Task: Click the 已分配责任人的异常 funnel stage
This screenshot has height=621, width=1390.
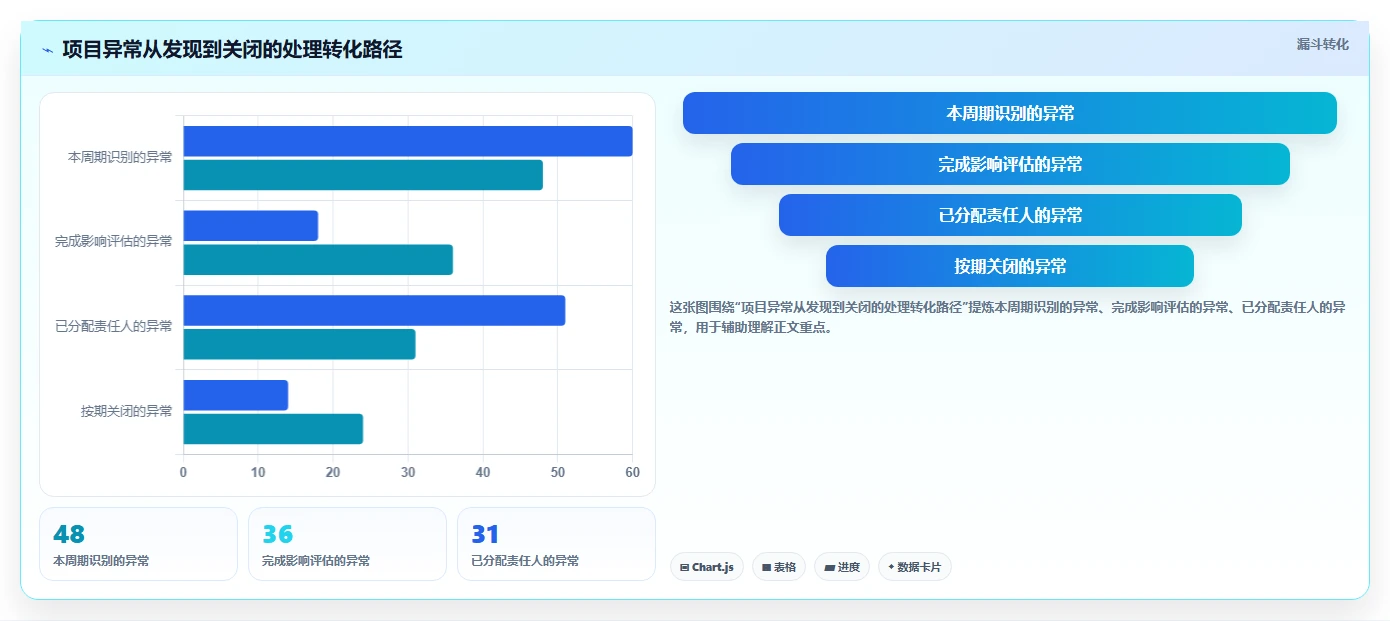Action: (x=1010, y=215)
